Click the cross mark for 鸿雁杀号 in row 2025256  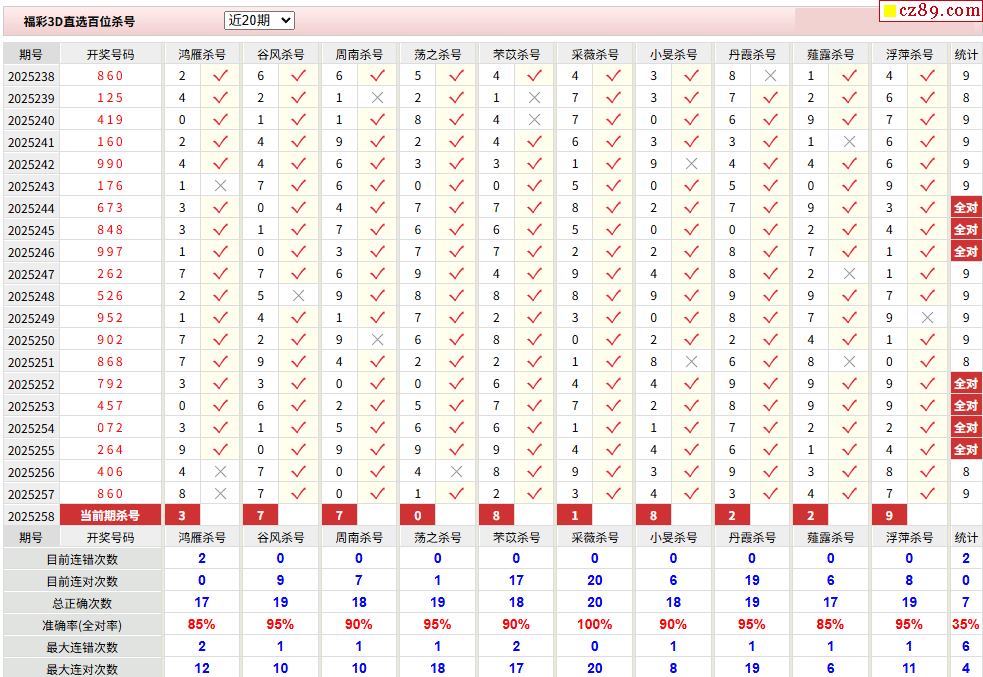pyautogui.click(x=220, y=472)
